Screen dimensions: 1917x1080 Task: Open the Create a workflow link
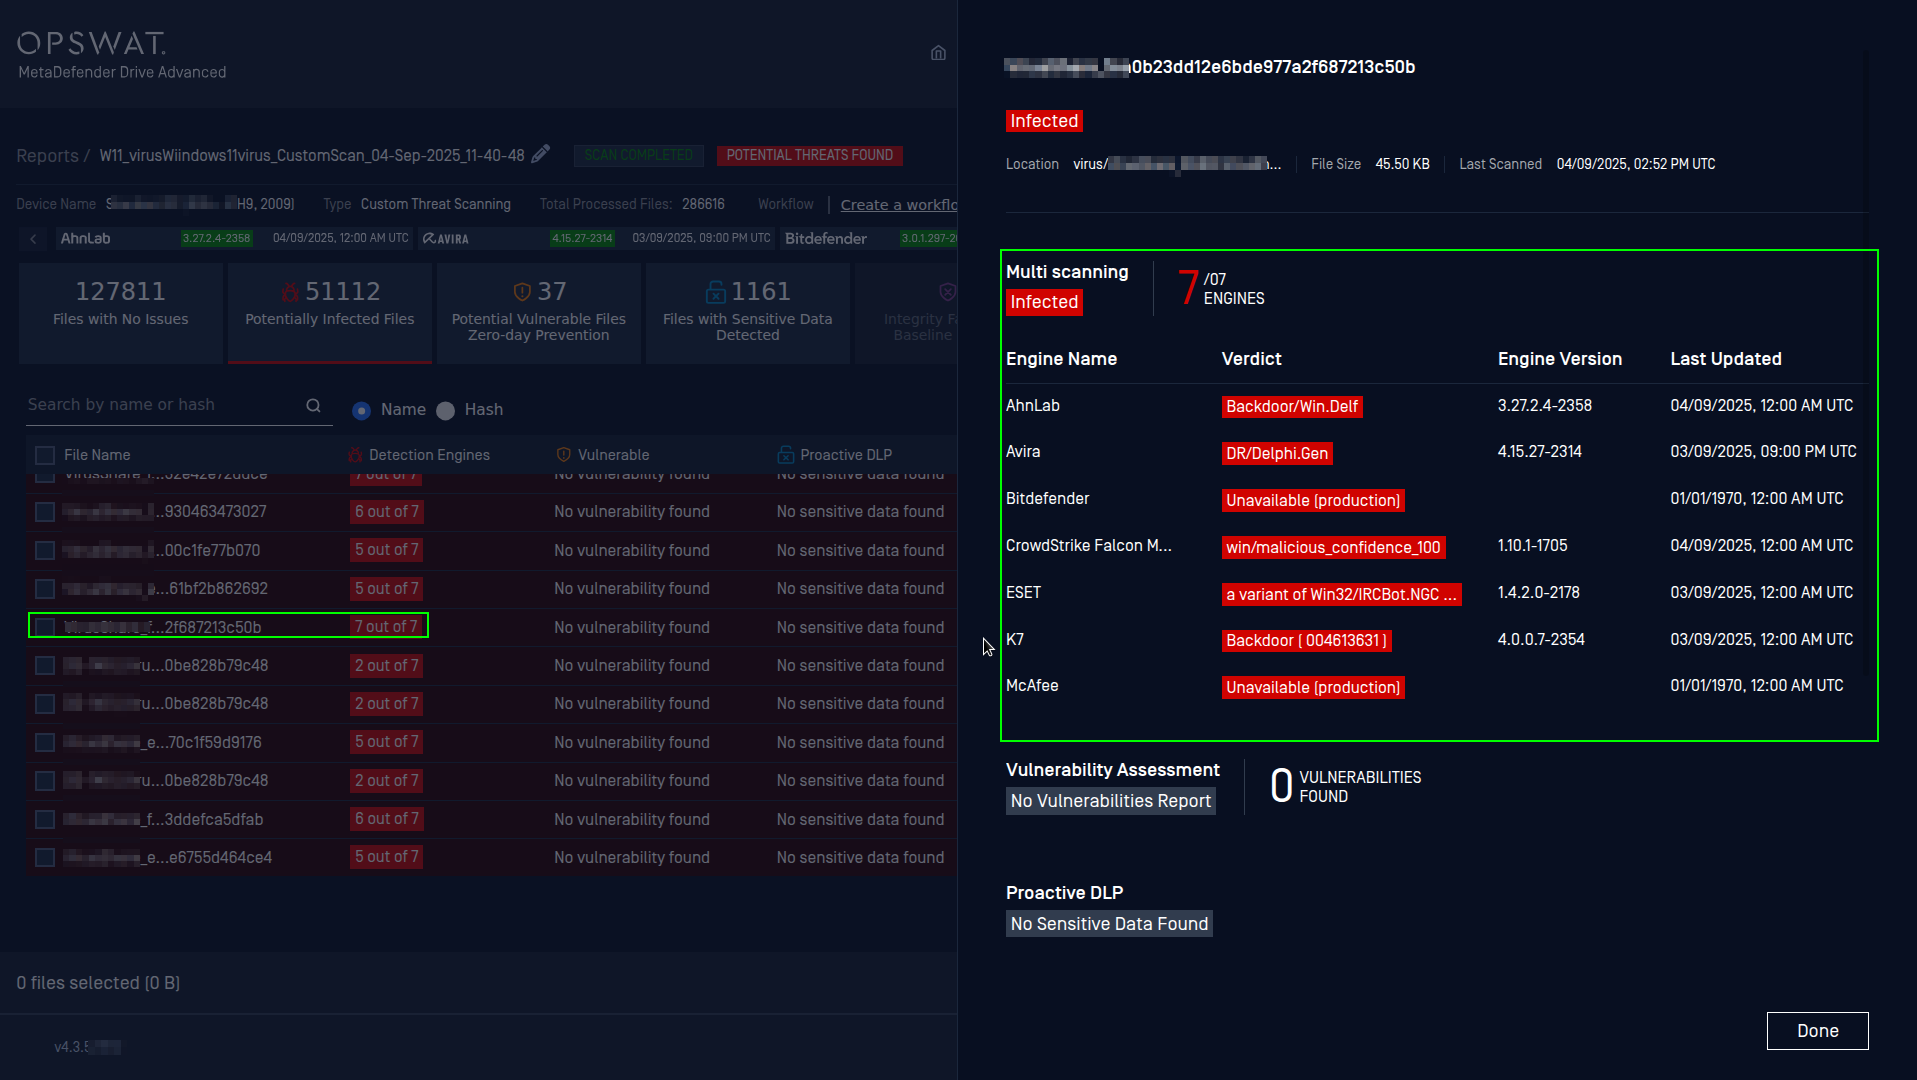click(898, 205)
